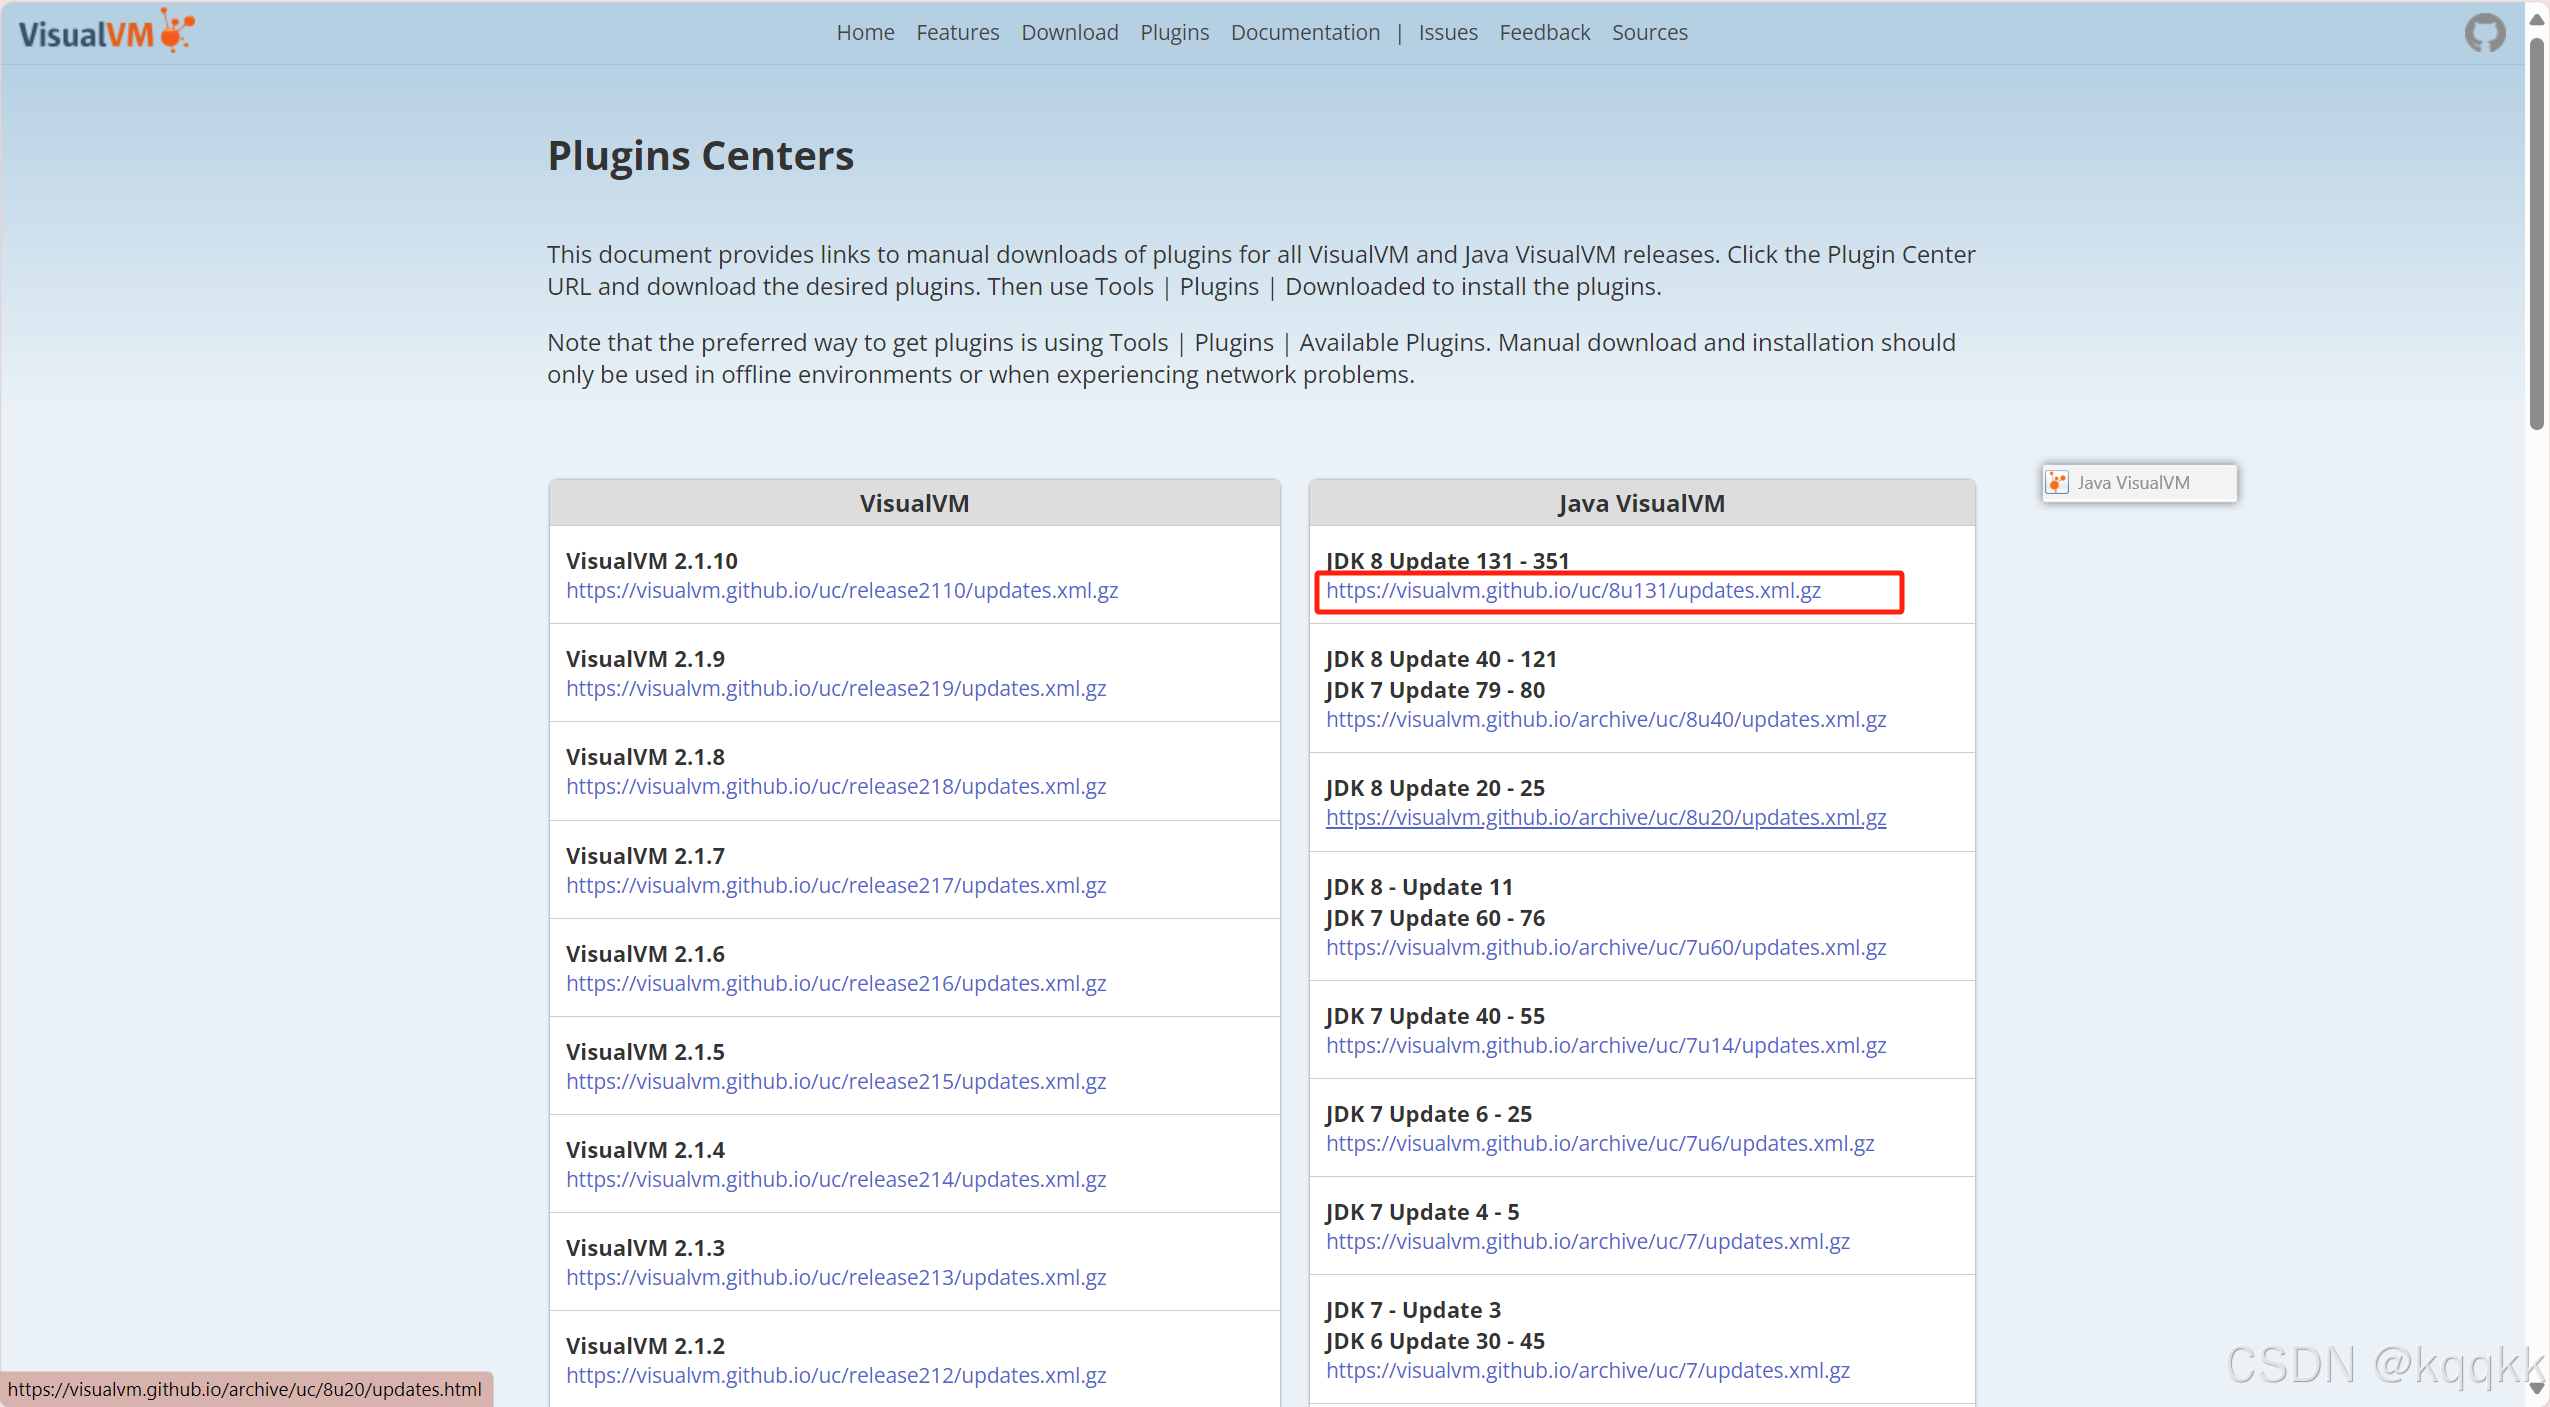The image size is (2550, 1407).
Task: Click the VisualVM logo in header
Action: pos(106,32)
